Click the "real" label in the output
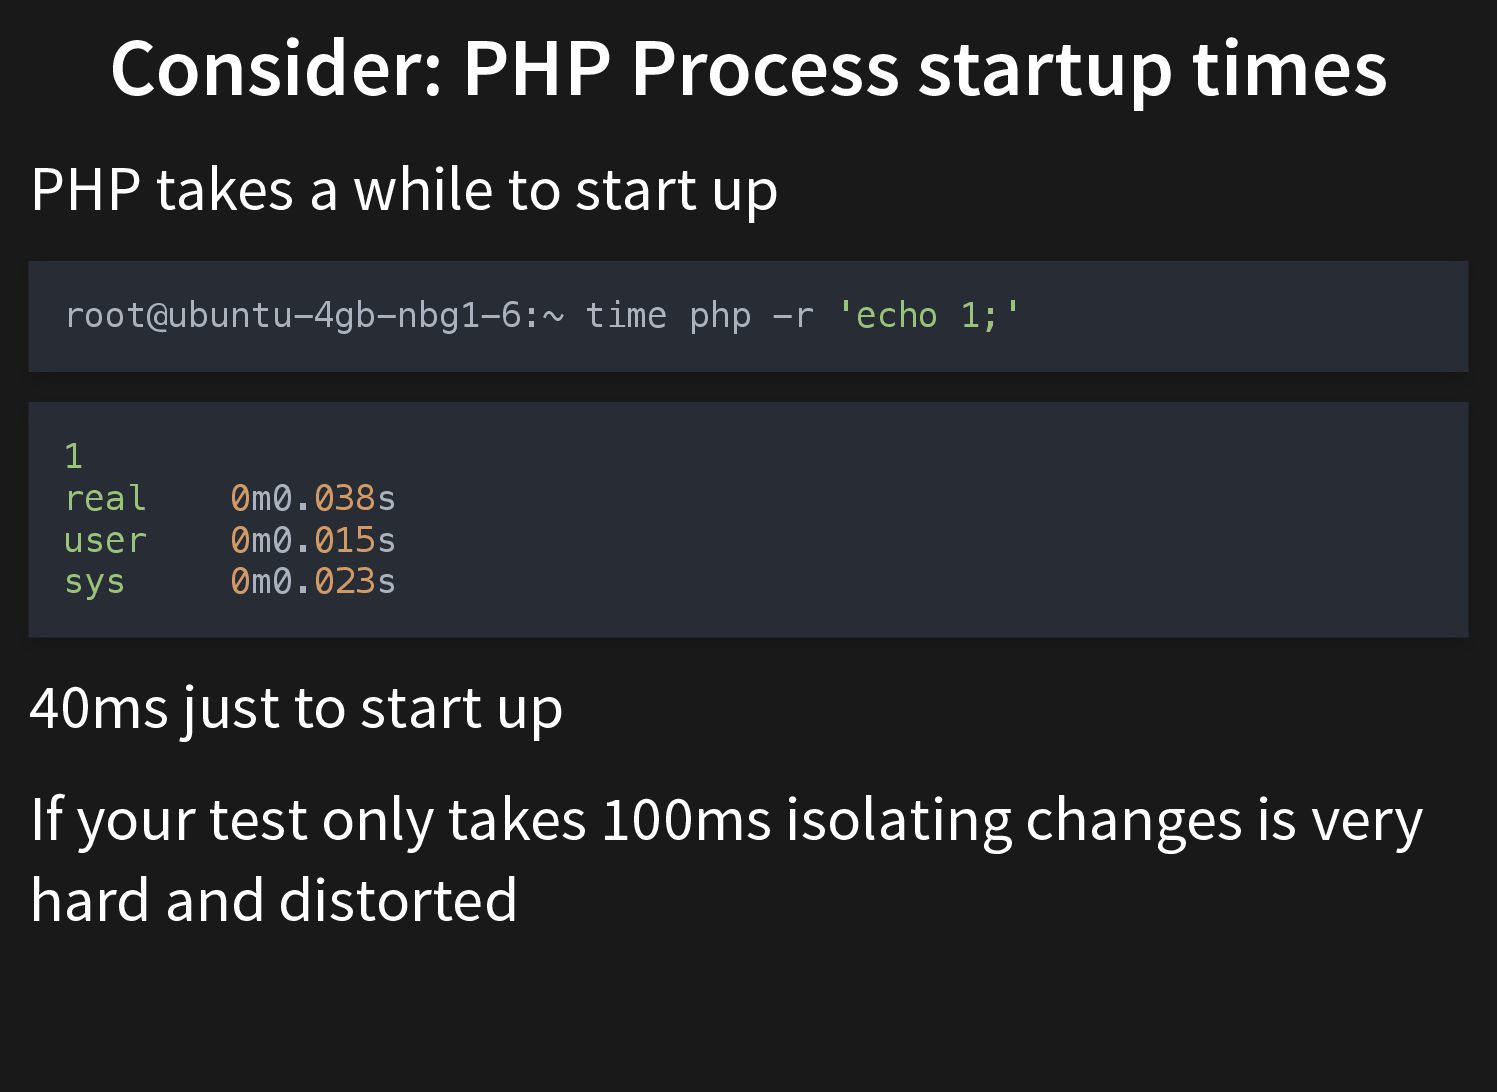This screenshot has height=1092, width=1498. click(105, 498)
